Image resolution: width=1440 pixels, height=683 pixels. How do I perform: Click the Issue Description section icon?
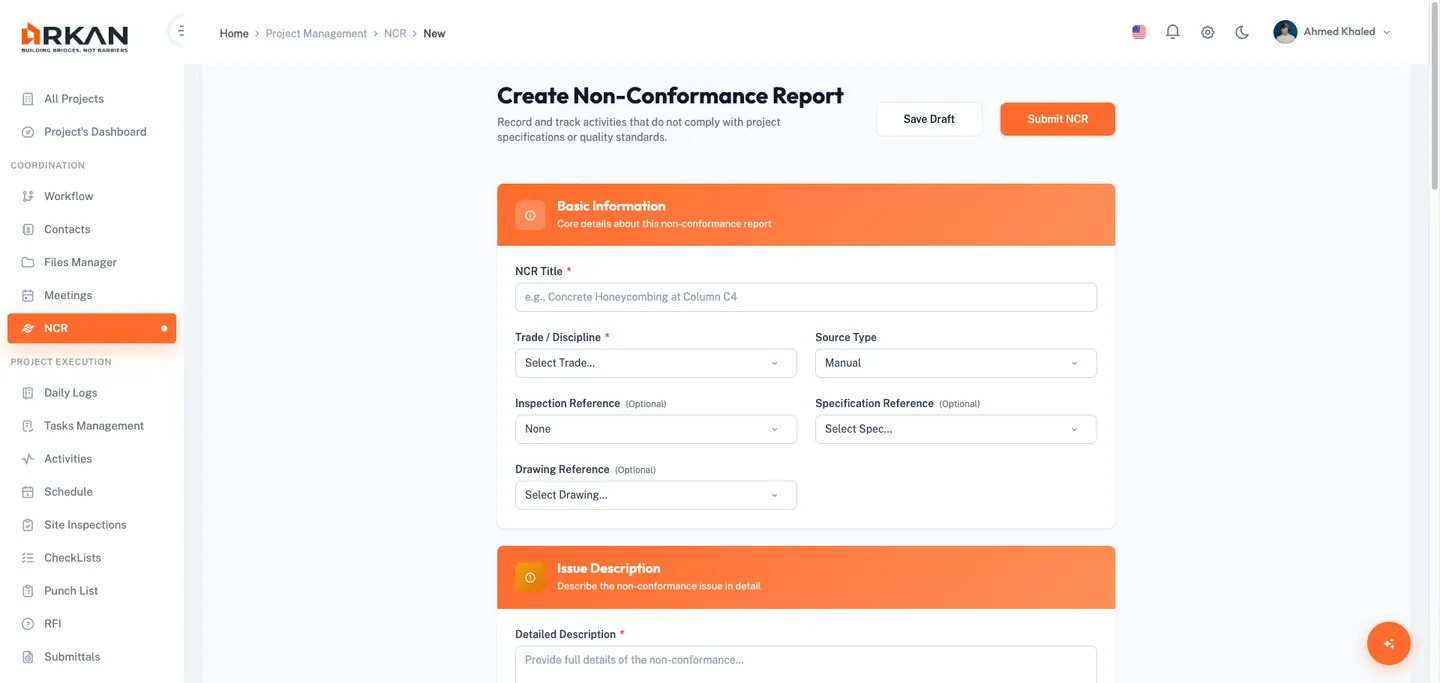click(530, 577)
